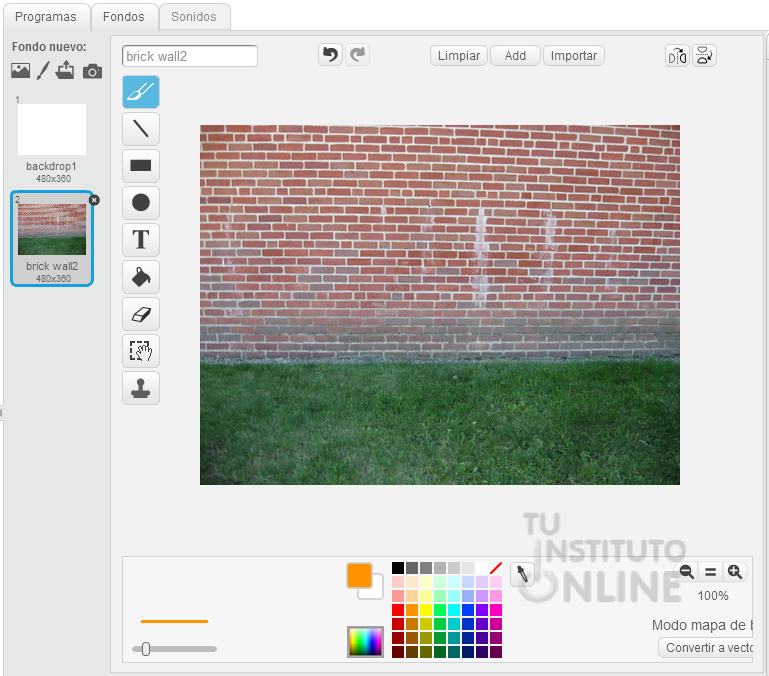
Task: Undo the last edit
Action: [x=331, y=54]
